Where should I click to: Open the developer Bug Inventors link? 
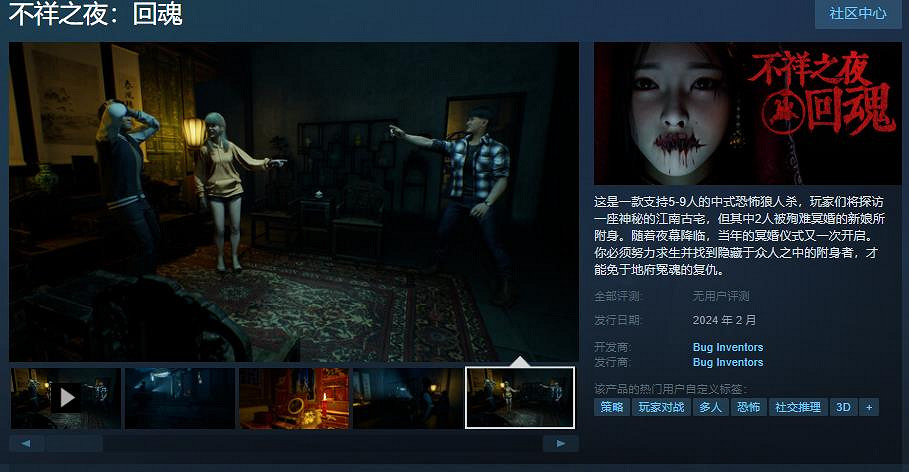(727, 348)
